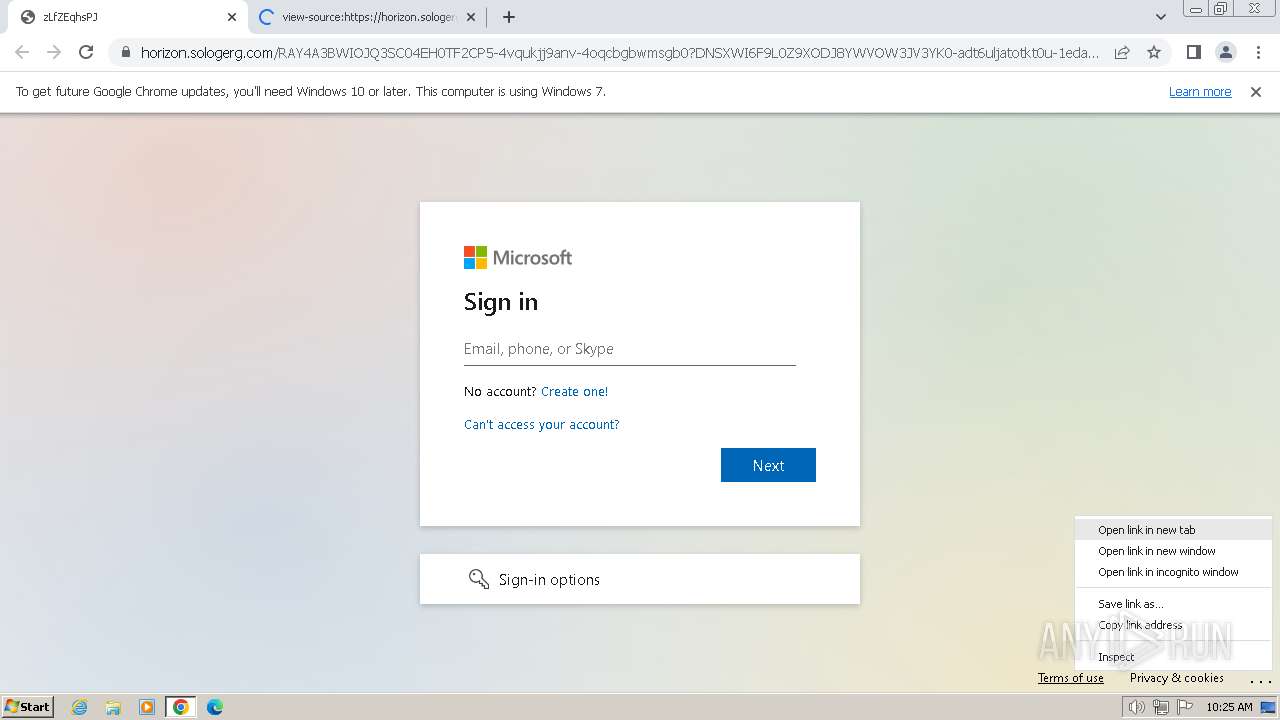Click the volume speaker tray icon
The width and height of the screenshot is (1280, 720).
pyautogui.click(x=1137, y=707)
